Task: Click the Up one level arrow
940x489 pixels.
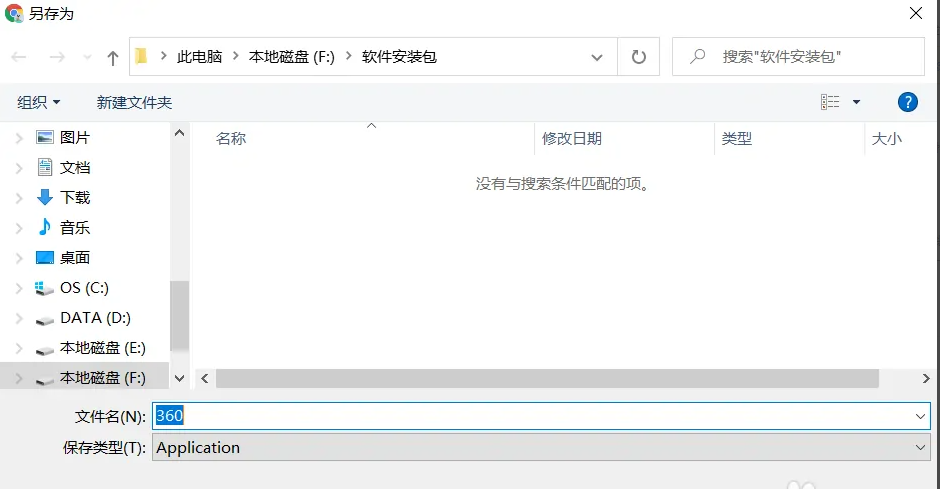Action: point(112,58)
